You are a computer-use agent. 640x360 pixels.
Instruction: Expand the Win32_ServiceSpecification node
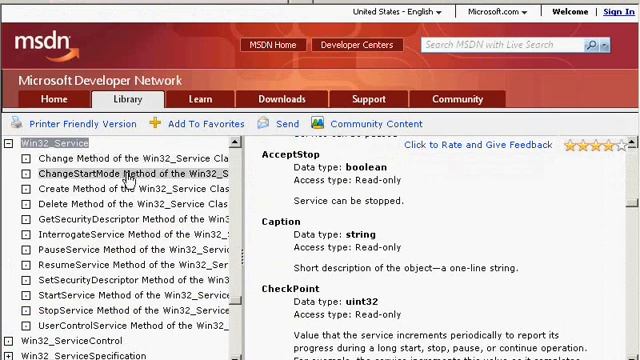[9, 356]
